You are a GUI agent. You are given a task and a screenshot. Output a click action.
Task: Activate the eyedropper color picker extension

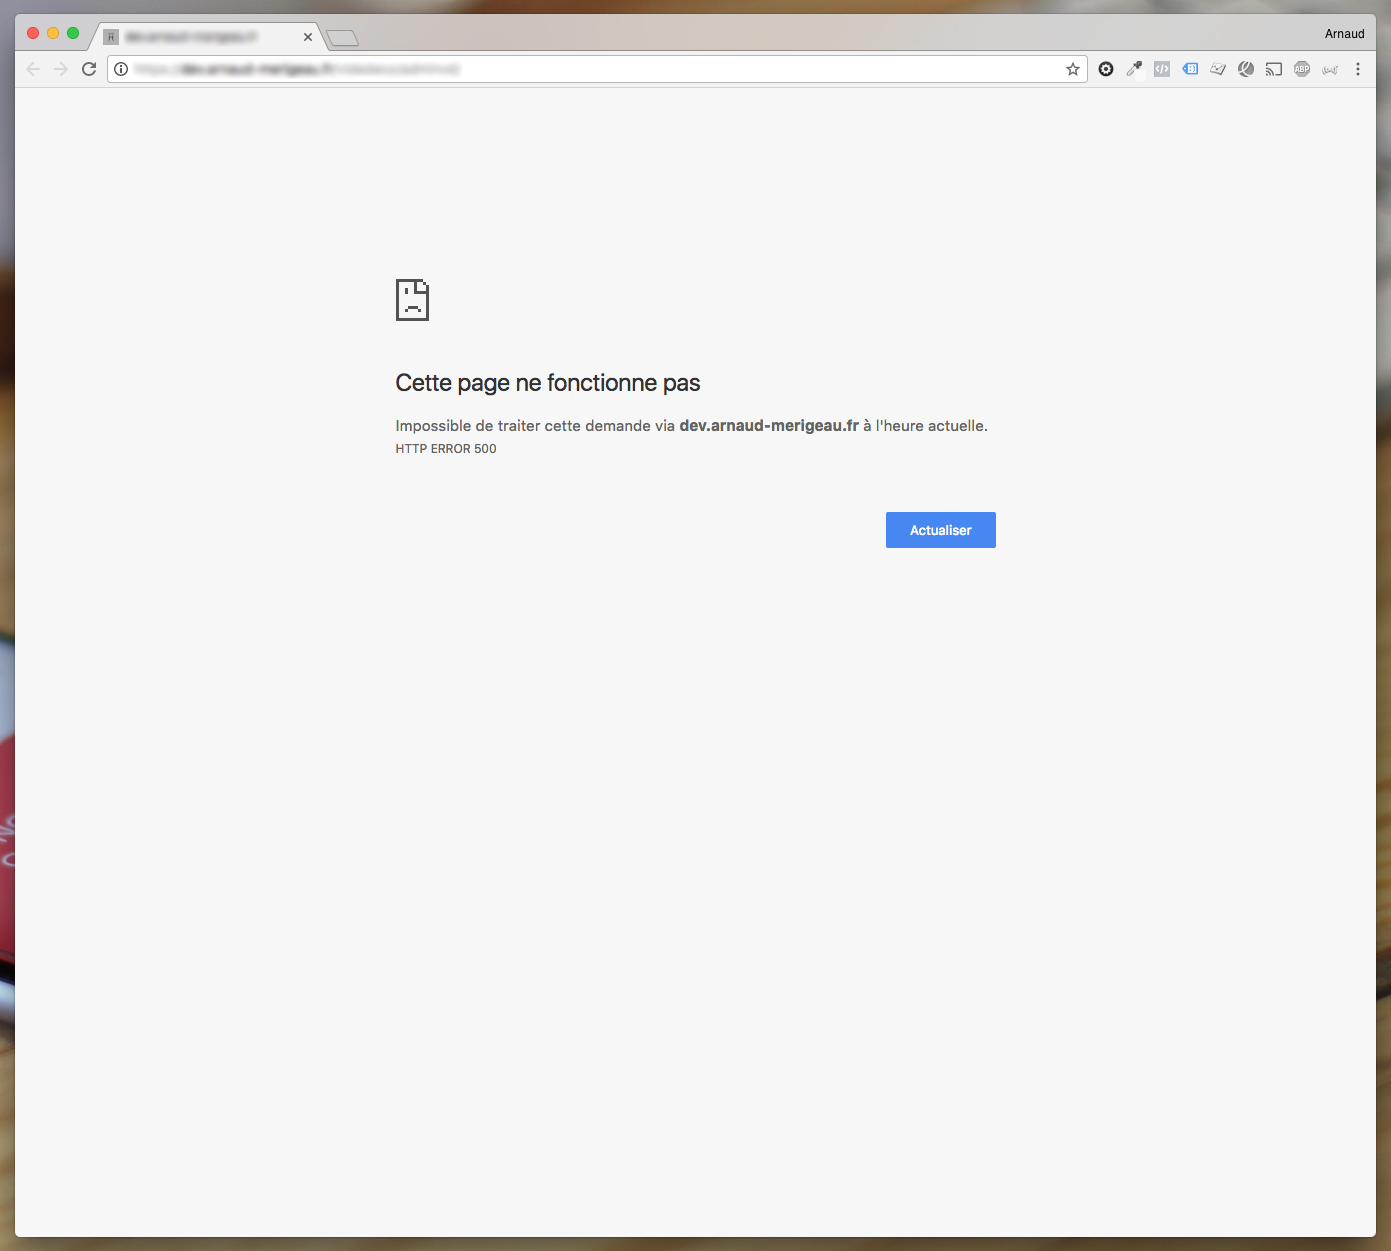tap(1134, 69)
